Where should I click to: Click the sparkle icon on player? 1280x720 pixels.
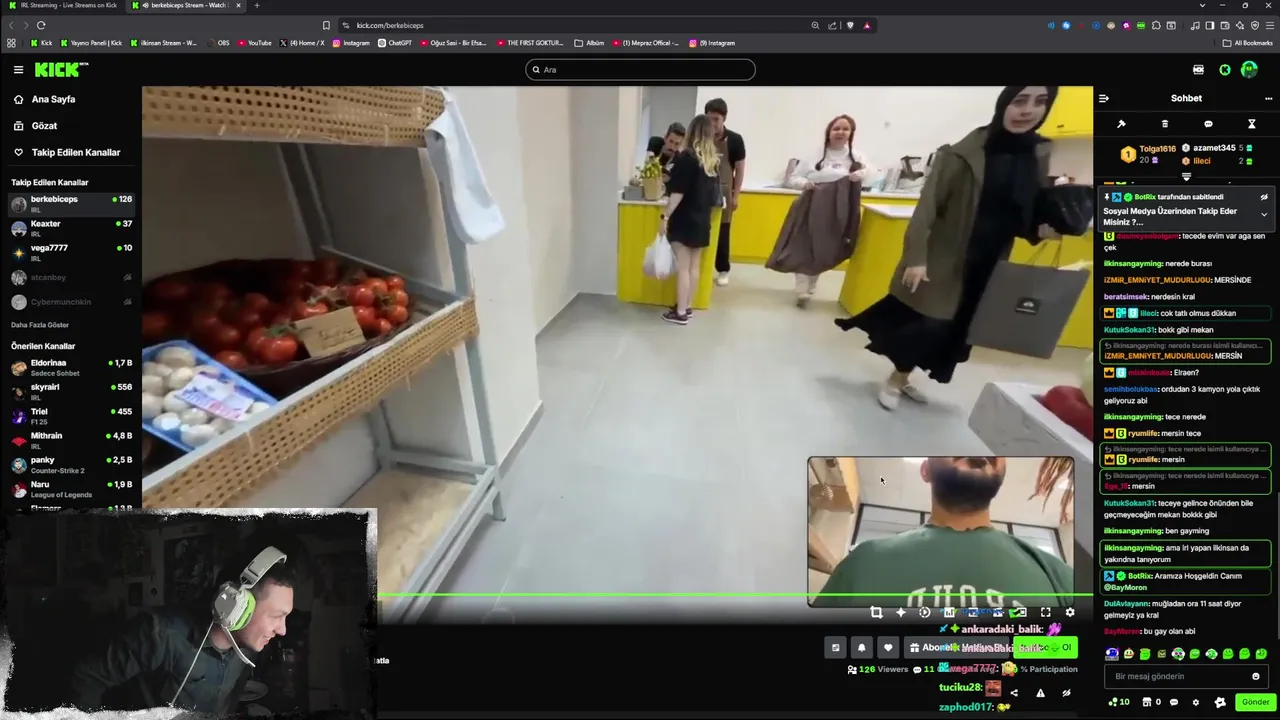coord(900,612)
